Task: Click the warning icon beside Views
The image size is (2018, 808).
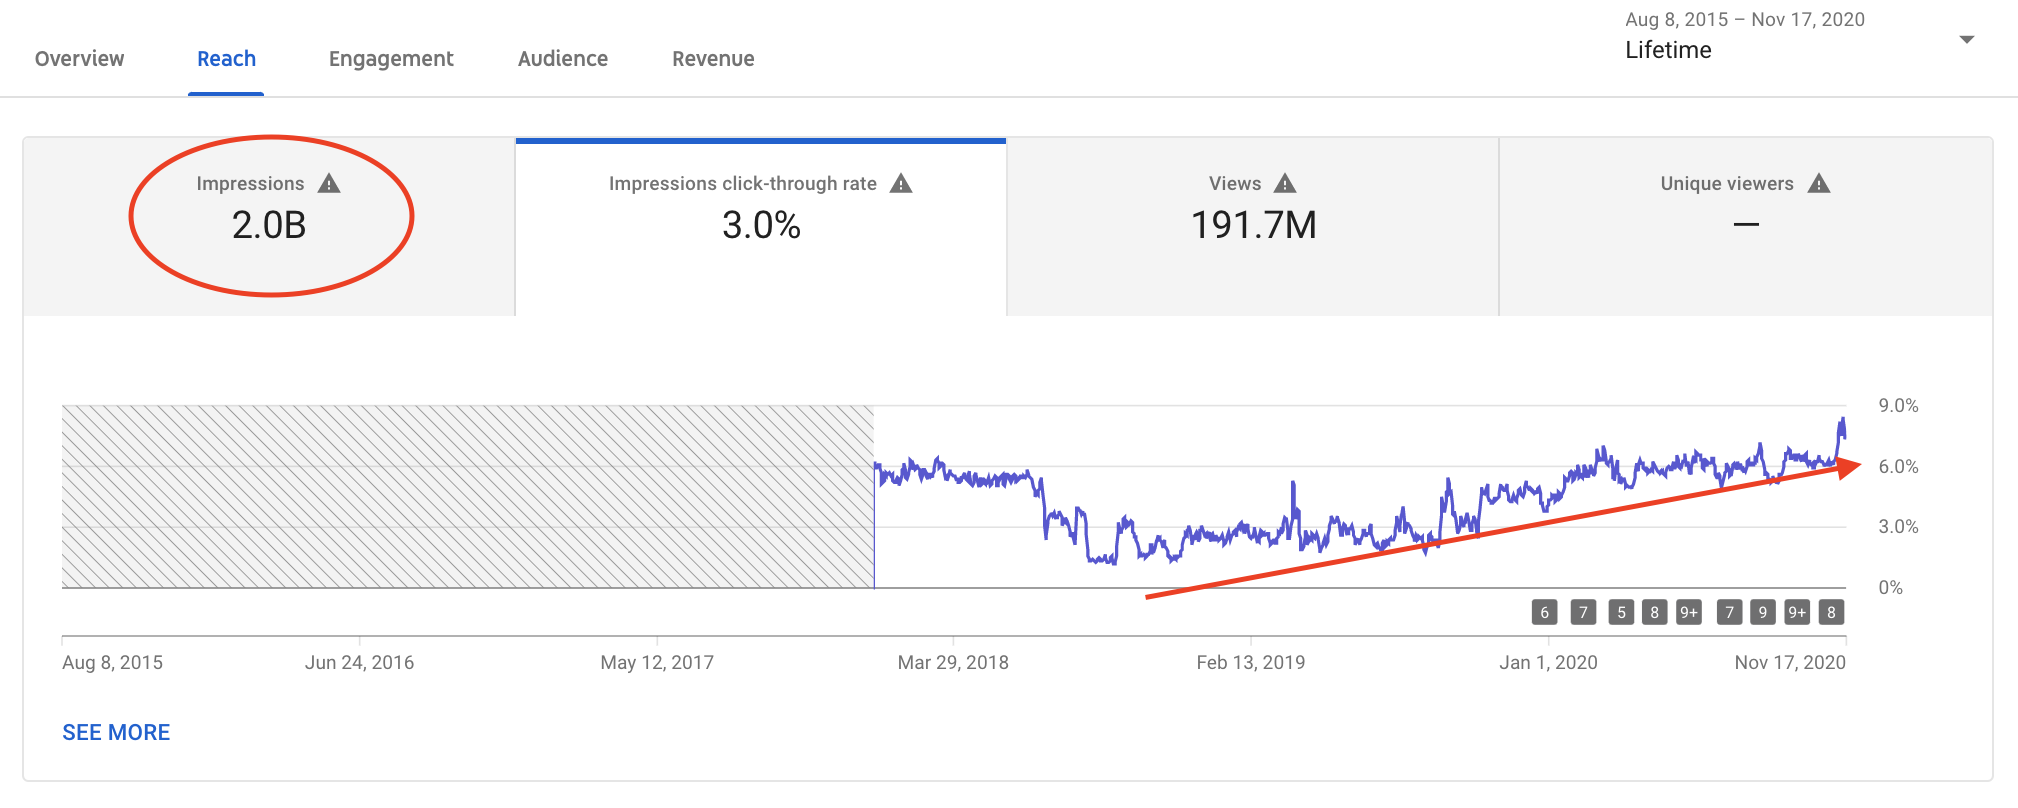Action: 1285,183
